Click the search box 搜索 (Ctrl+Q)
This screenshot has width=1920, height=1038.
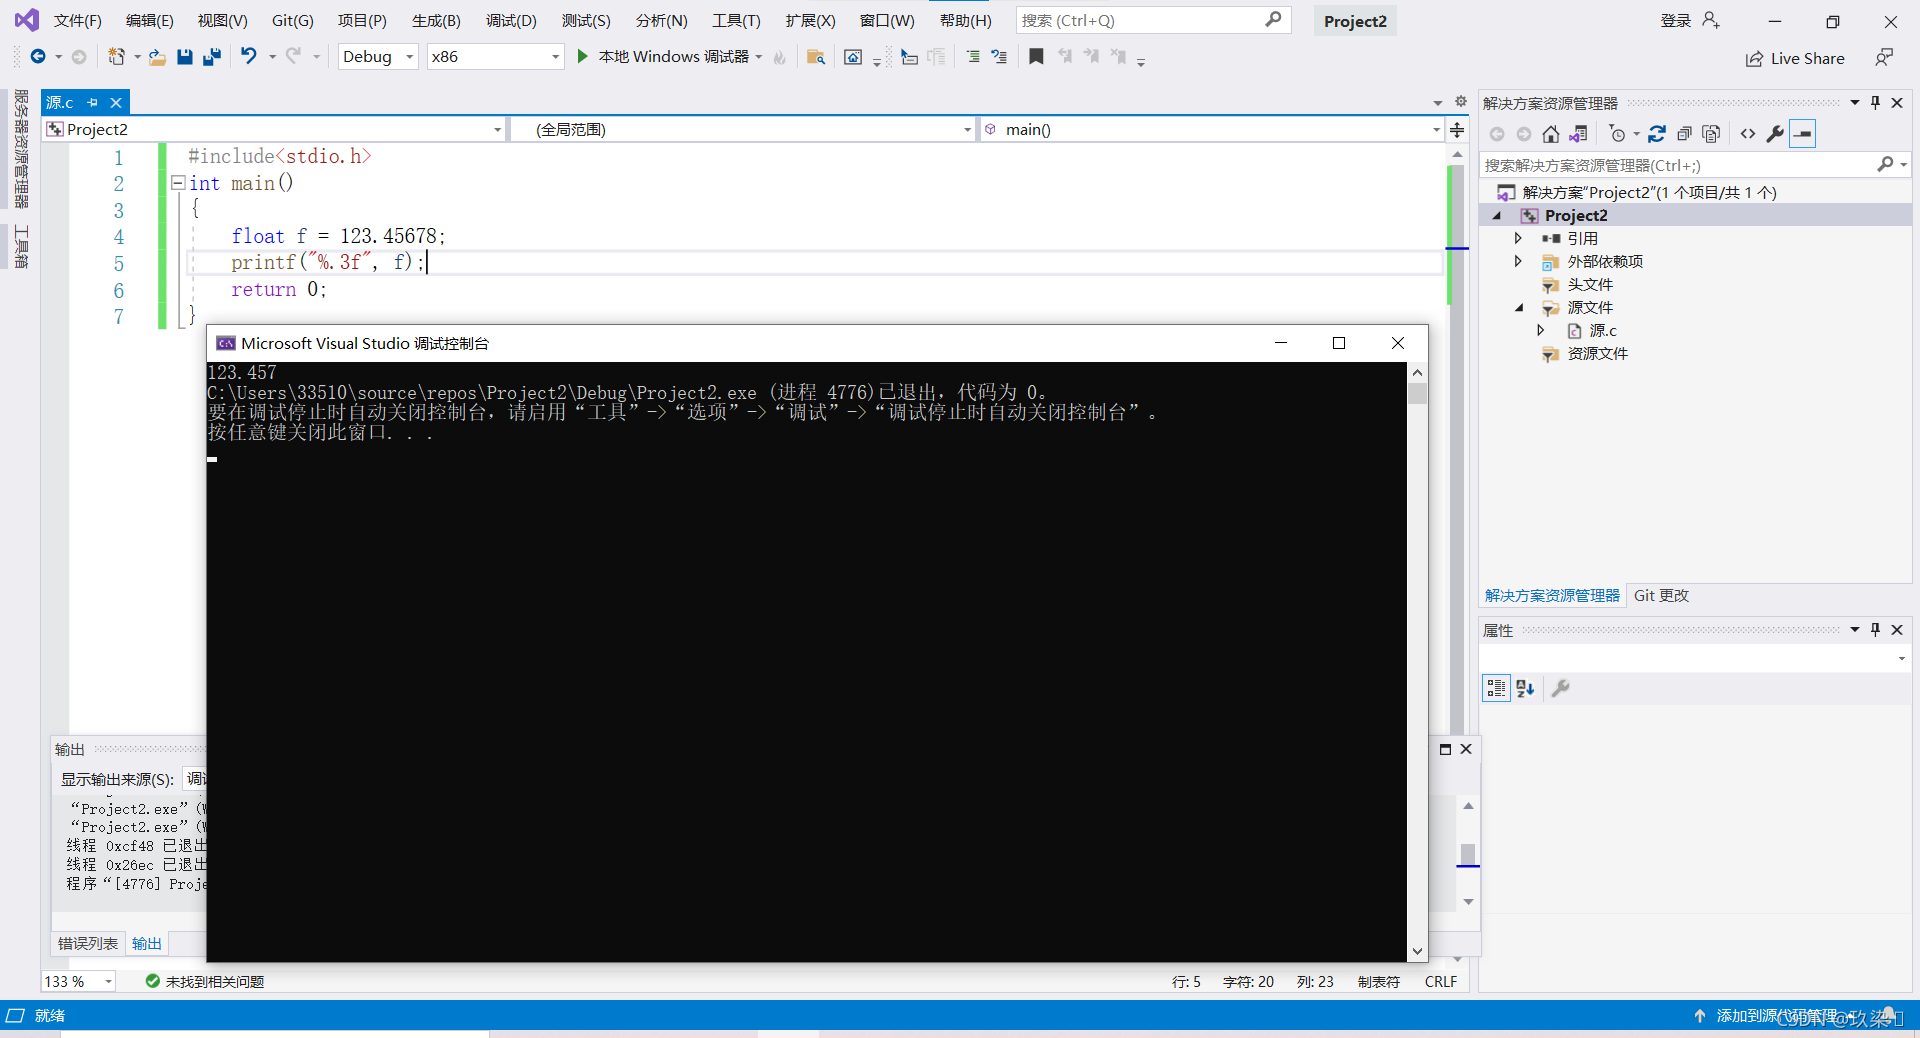coord(1153,20)
